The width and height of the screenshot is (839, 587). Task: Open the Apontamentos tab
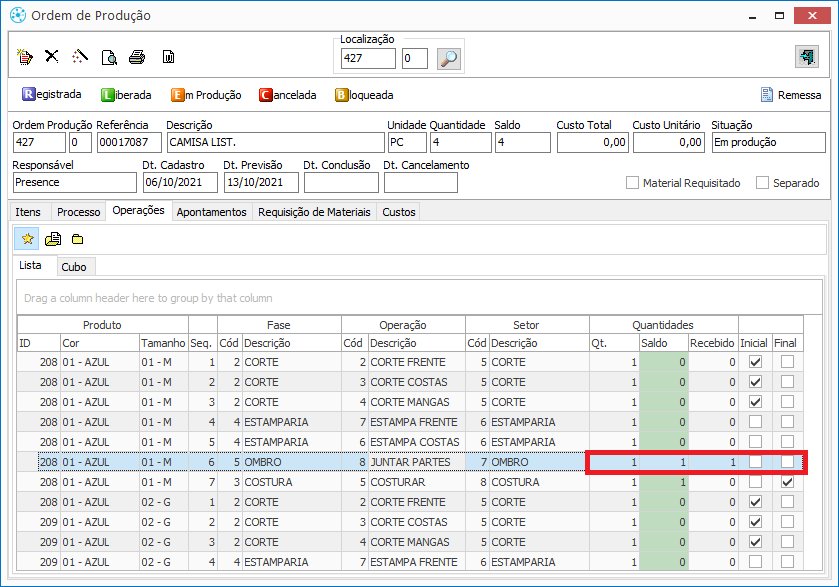pyautogui.click(x=211, y=212)
